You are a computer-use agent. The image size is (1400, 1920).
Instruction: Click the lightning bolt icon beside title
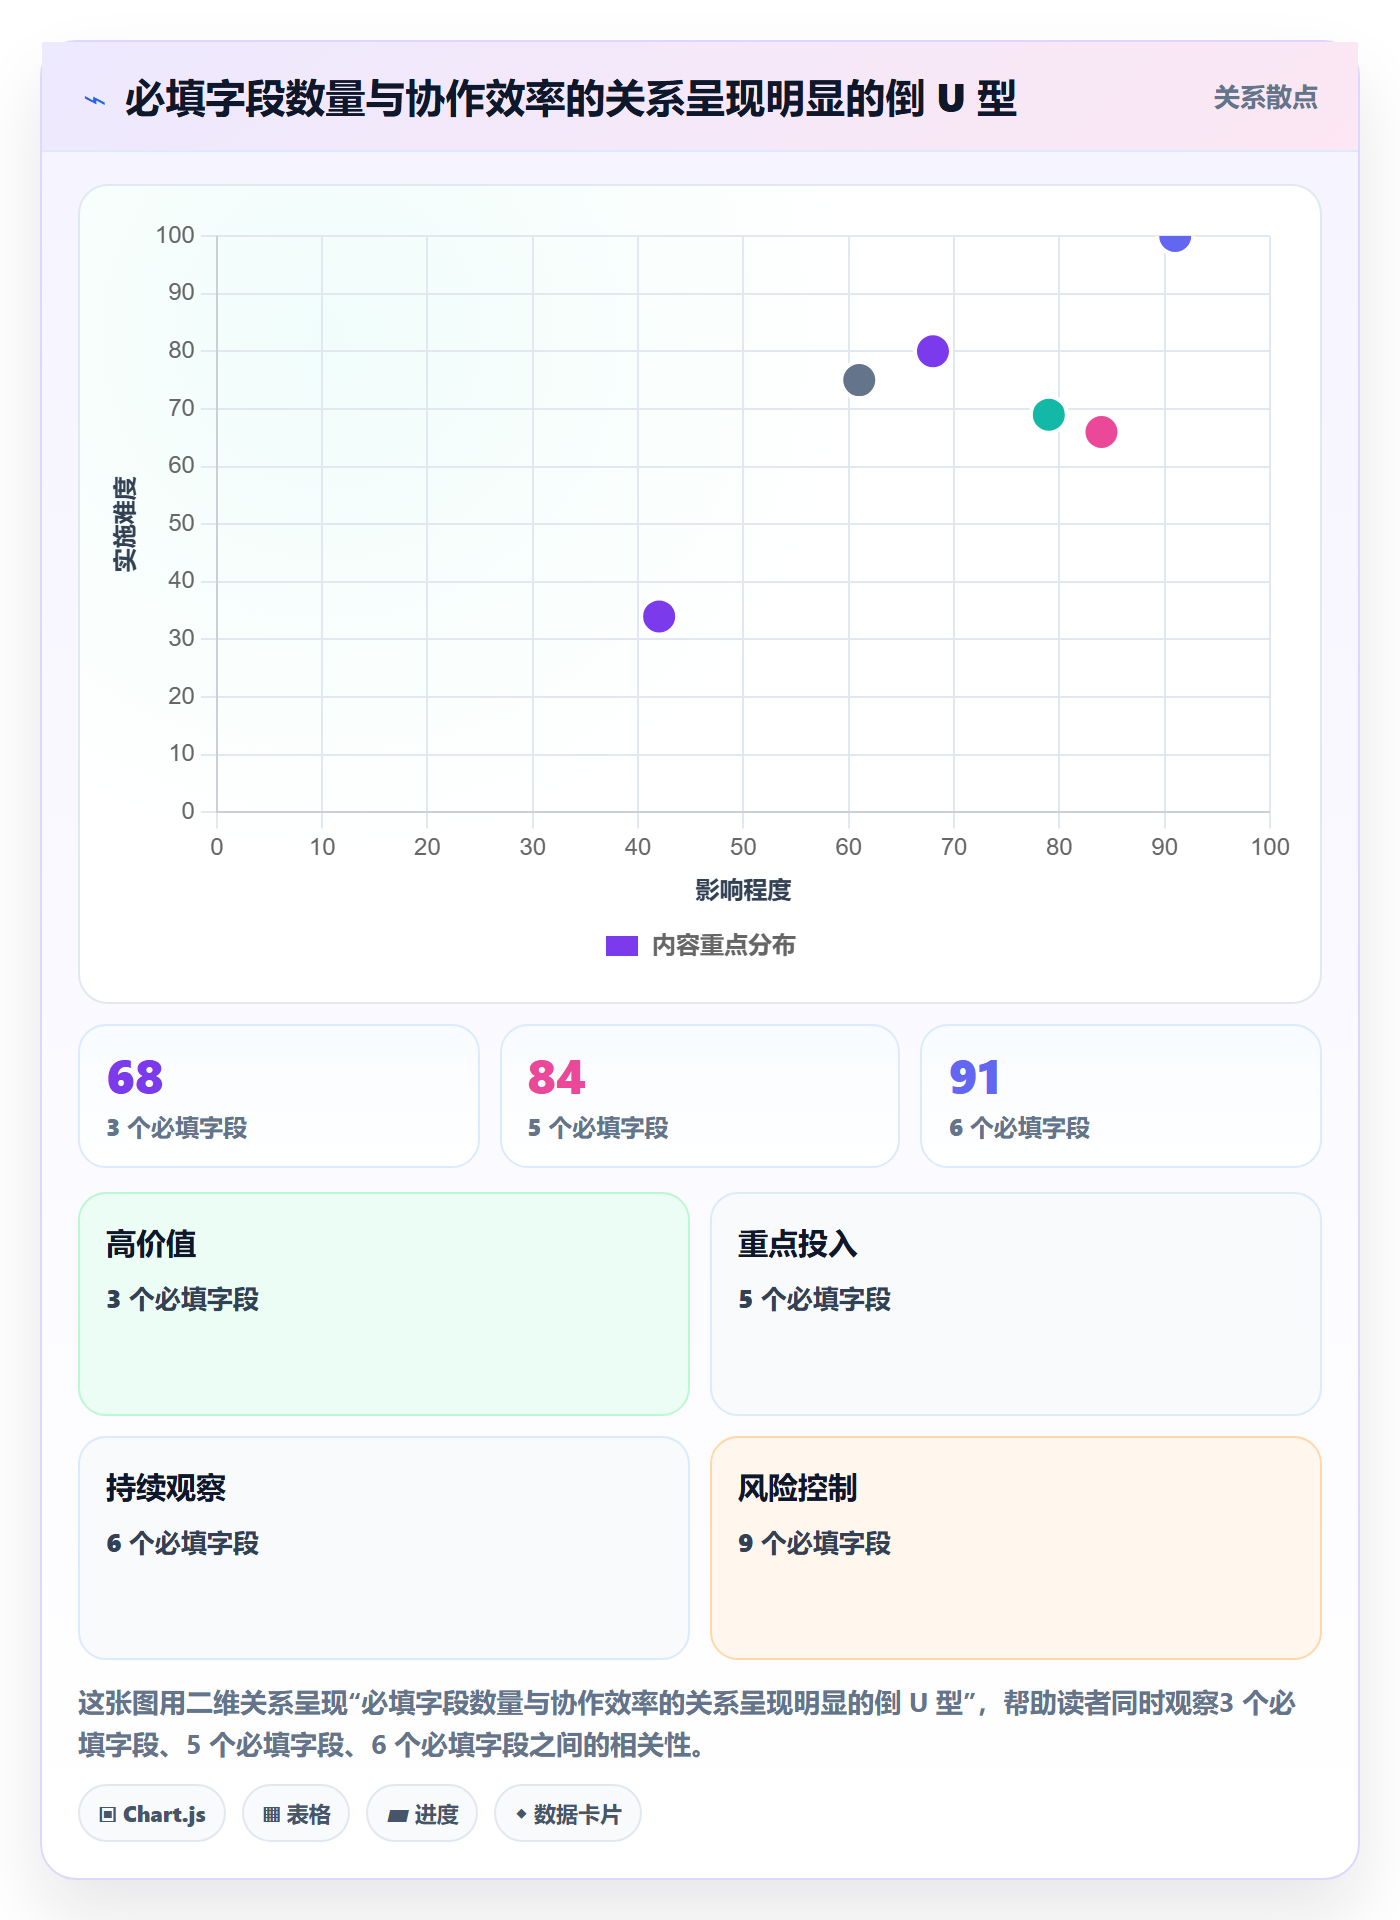pos(95,100)
